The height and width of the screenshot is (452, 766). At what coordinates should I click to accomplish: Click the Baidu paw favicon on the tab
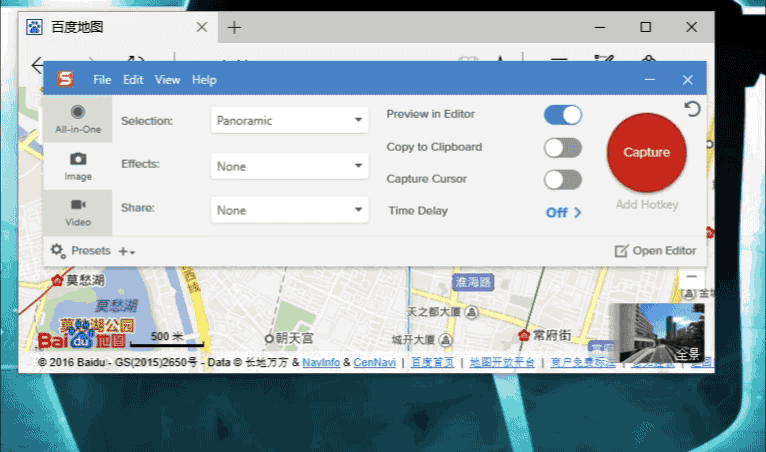click(x=34, y=27)
